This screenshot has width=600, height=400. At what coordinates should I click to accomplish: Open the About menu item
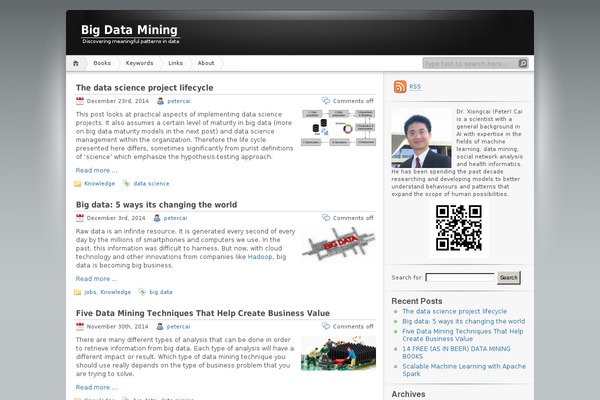pyautogui.click(x=206, y=63)
